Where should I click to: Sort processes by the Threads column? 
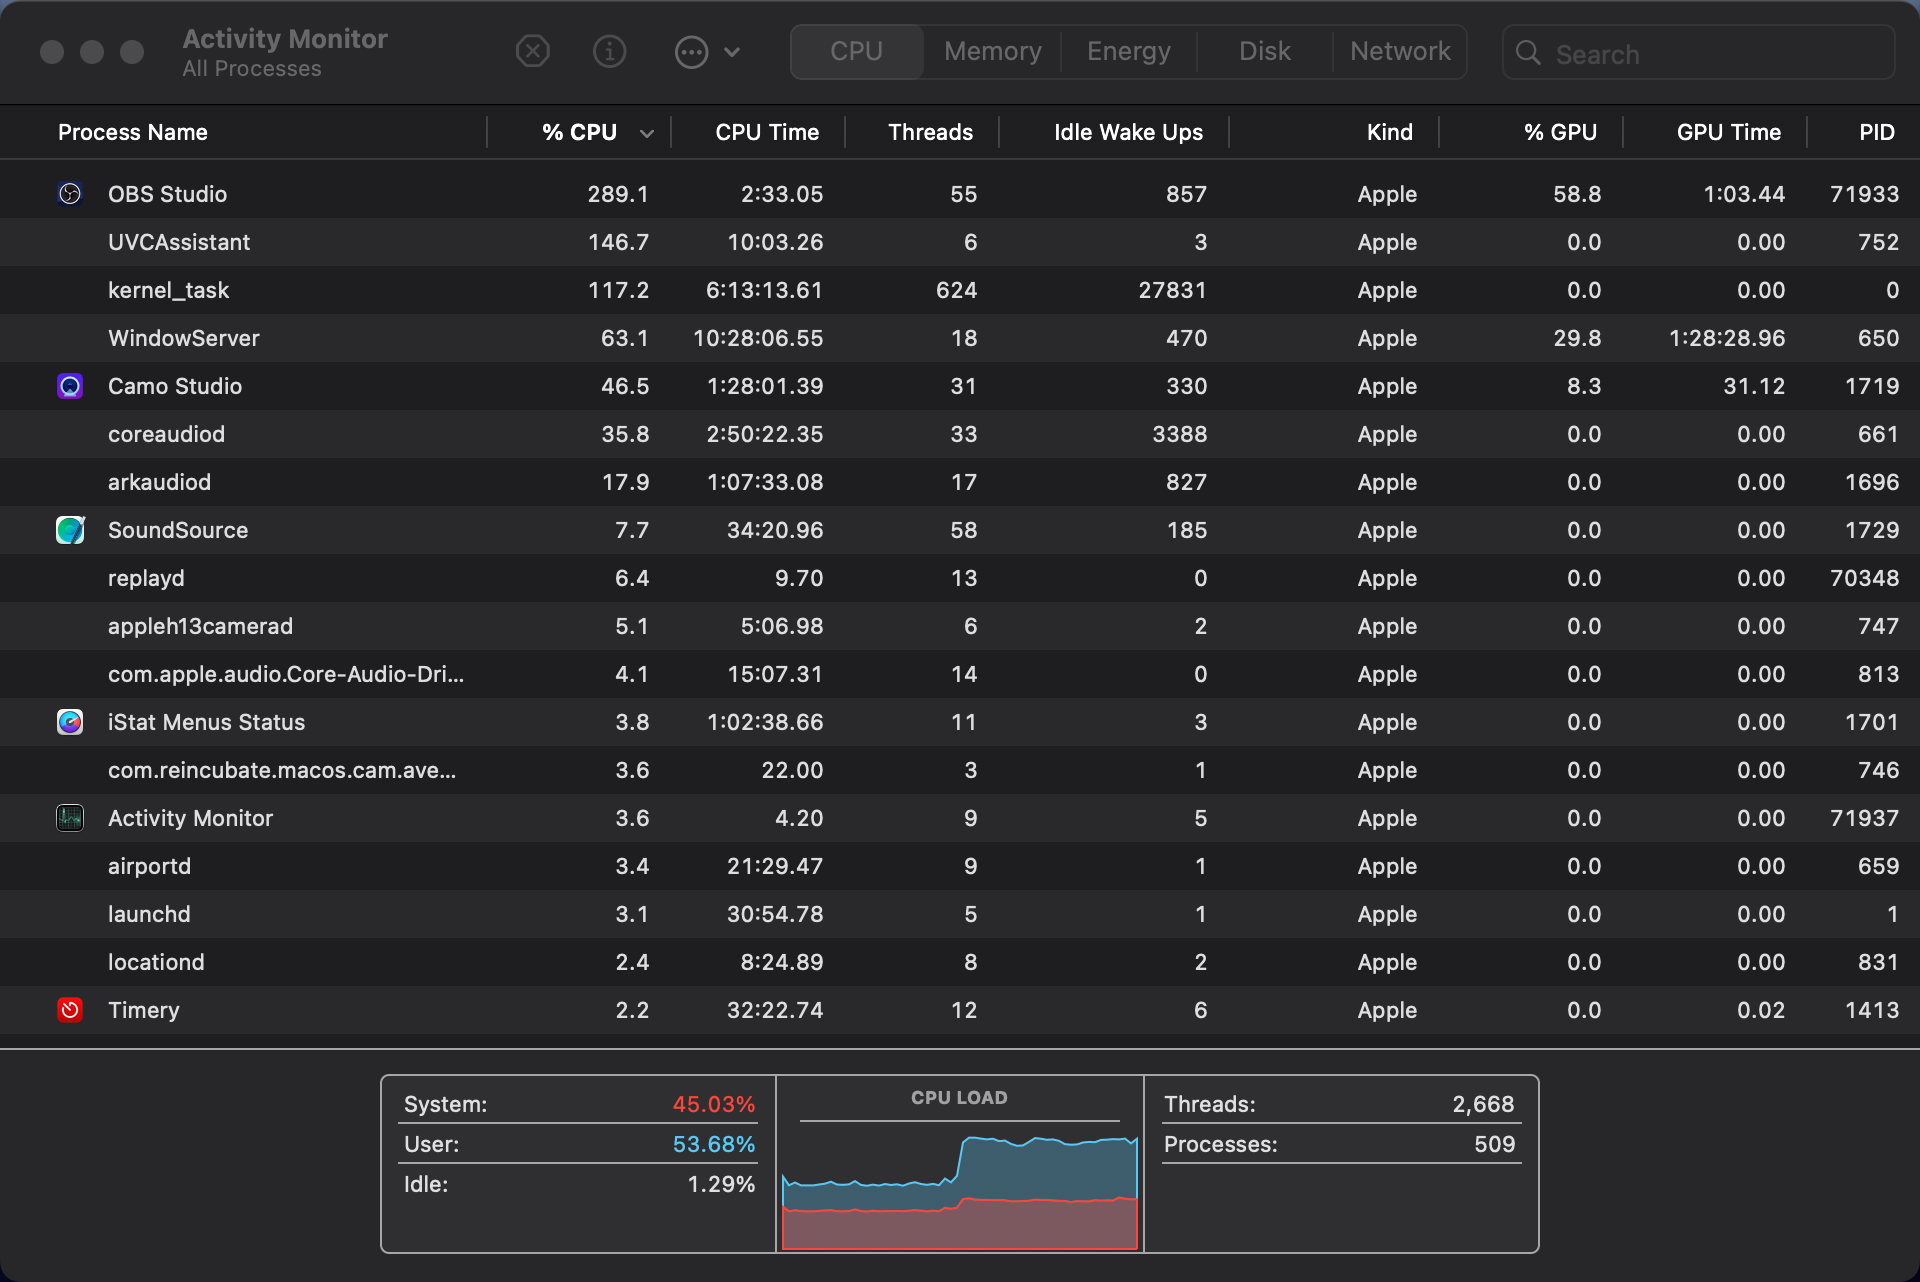(930, 131)
